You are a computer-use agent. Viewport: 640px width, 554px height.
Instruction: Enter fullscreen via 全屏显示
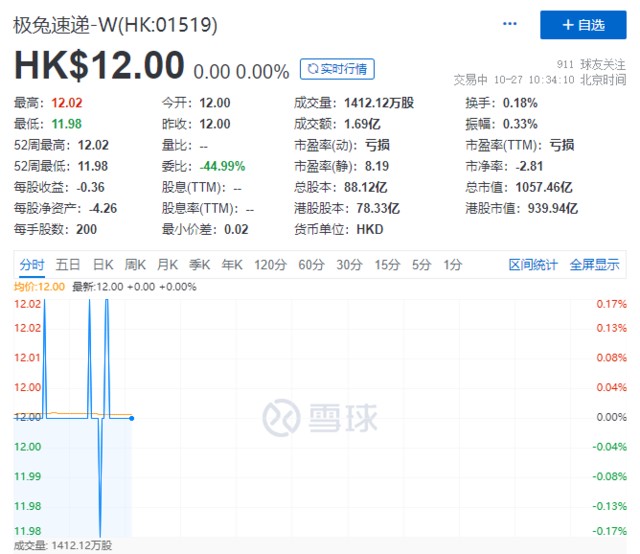pos(595,265)
